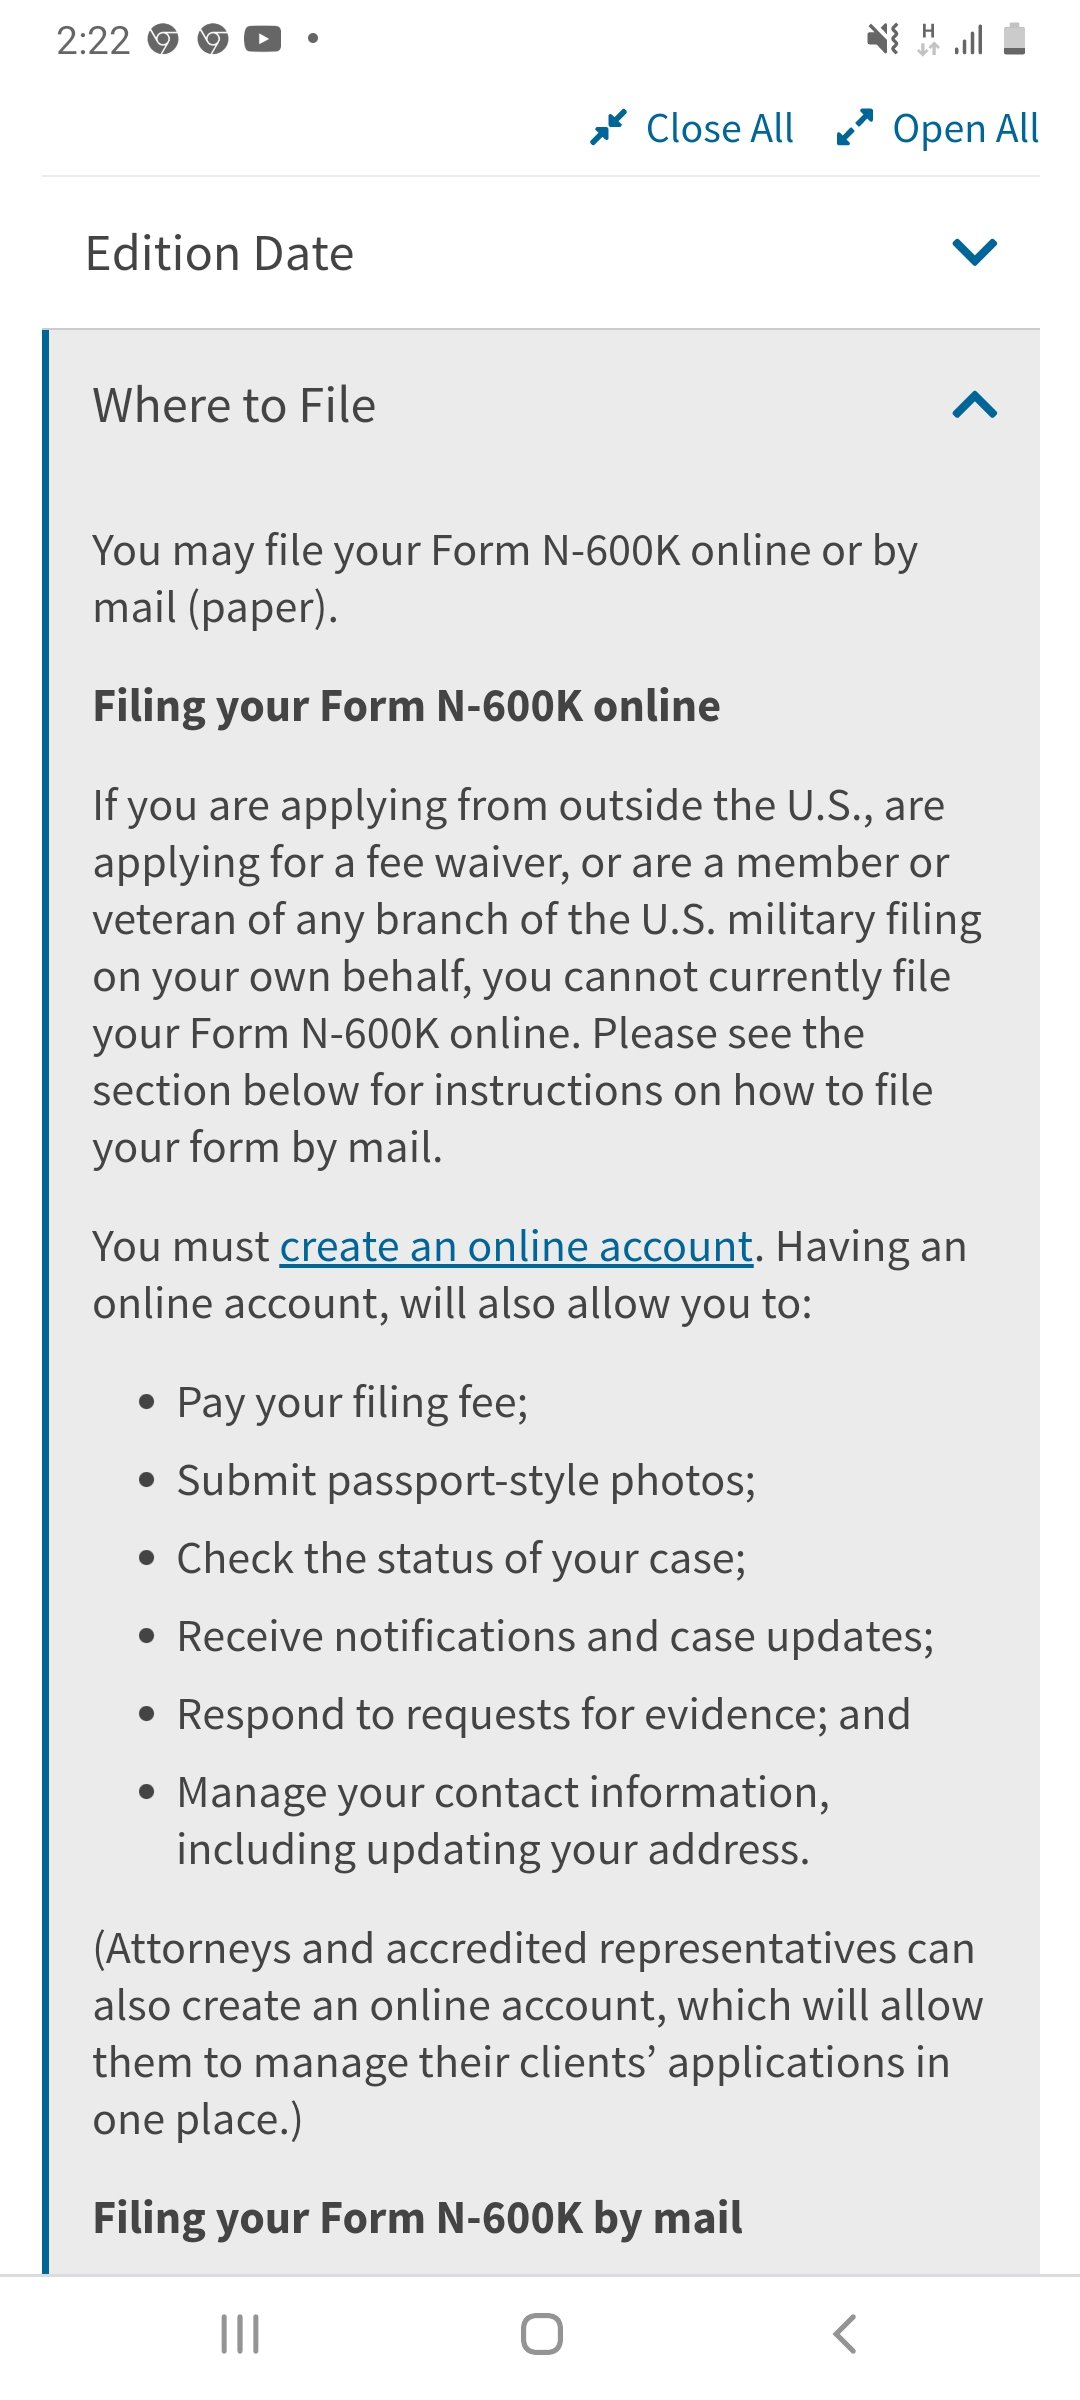
Task: Click the Open All link
Action: 966,129
